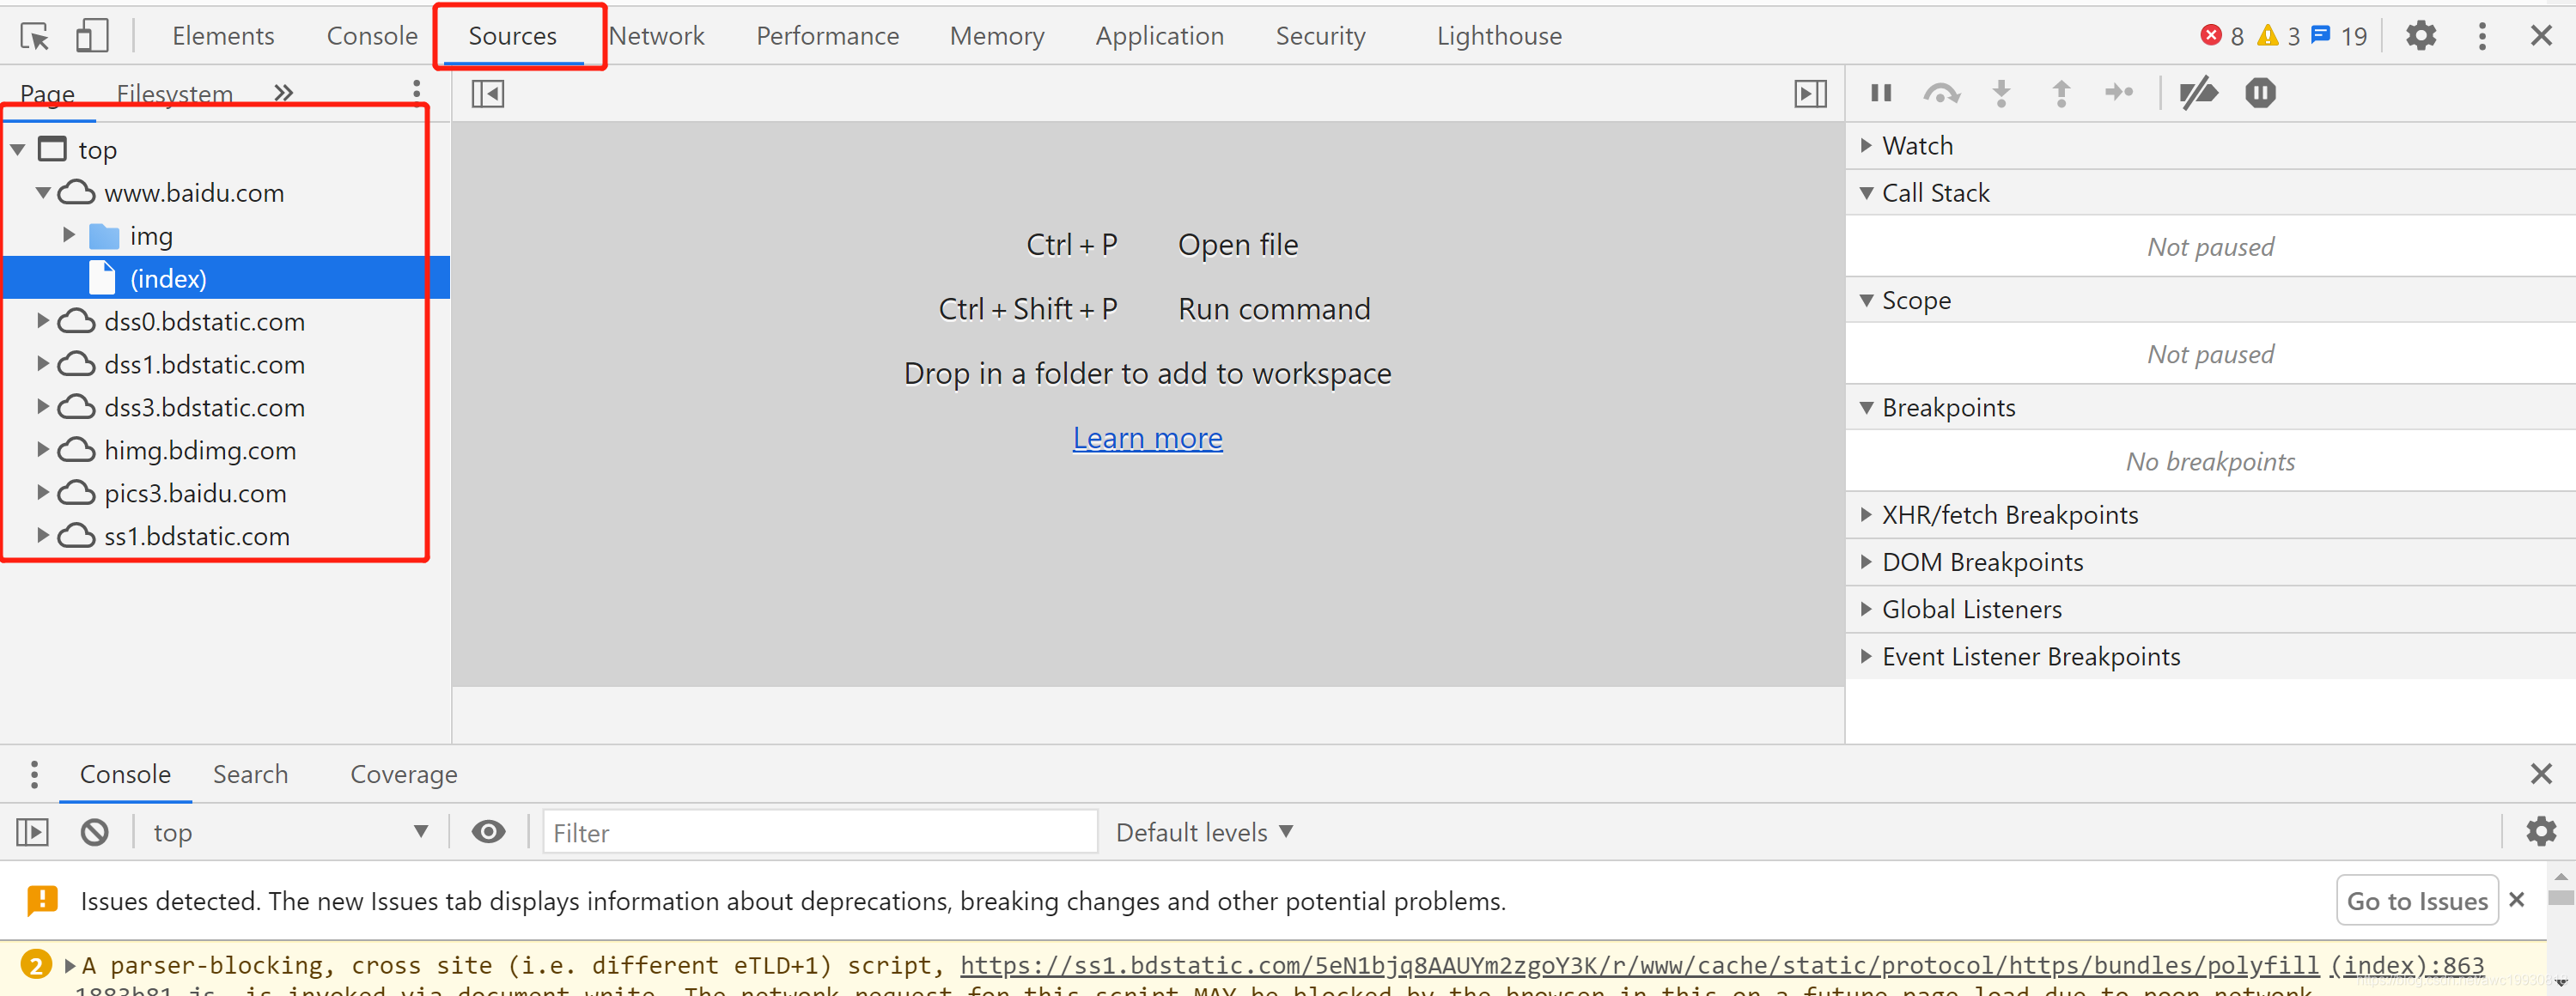Screen dimensions: 2576x996
Task: Toggle device toolbar icon
Action: click(92, 37)
